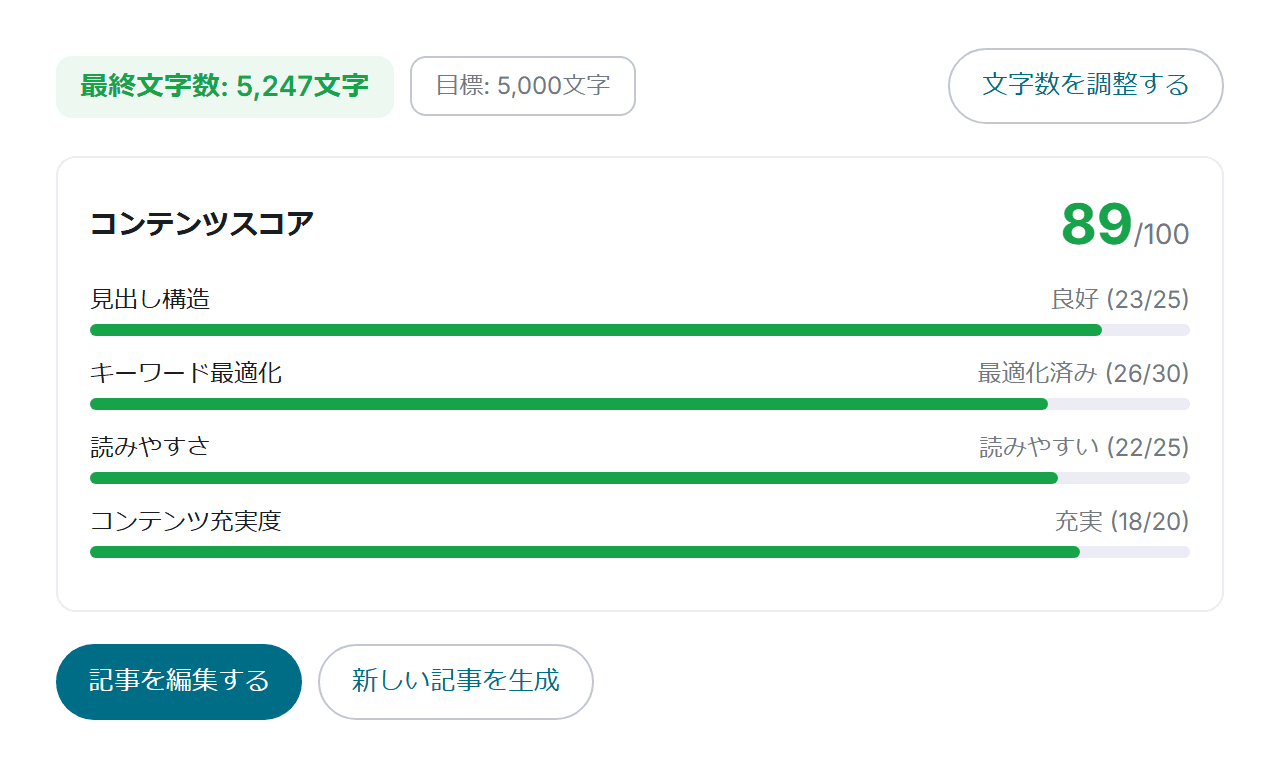
Task: Click the 文字数を調整する button
Action: [1085, 86]
